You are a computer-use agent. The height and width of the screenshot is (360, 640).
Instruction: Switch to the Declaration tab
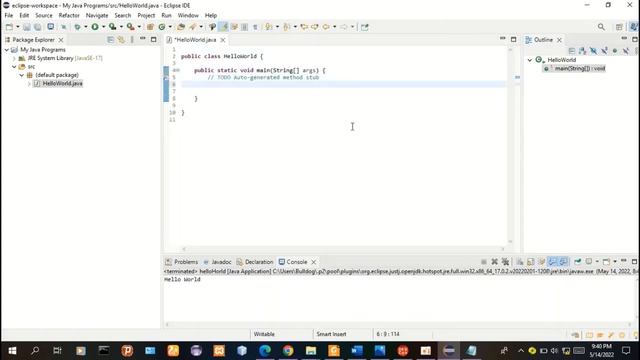pyautogui.click(x=255, y=262)
